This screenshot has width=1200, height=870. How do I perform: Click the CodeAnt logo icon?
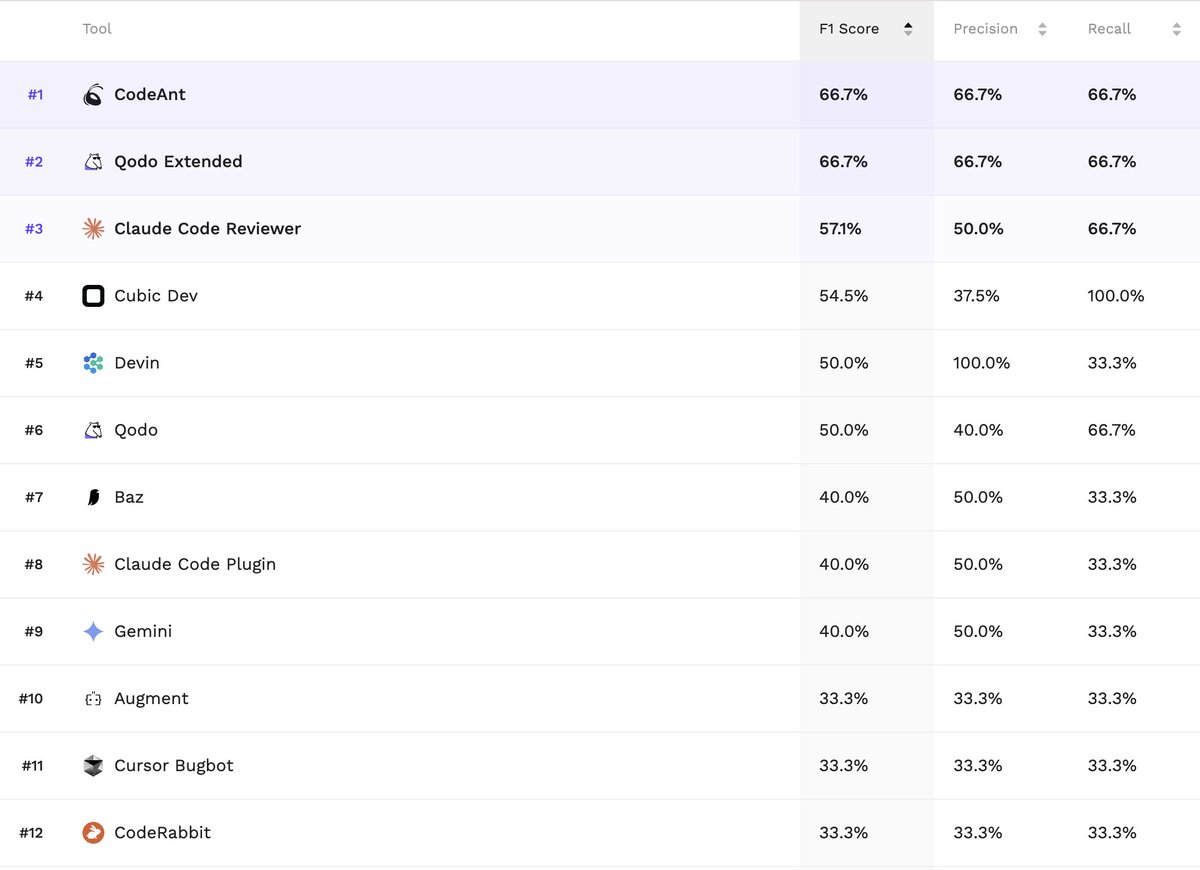click(93, 95)
